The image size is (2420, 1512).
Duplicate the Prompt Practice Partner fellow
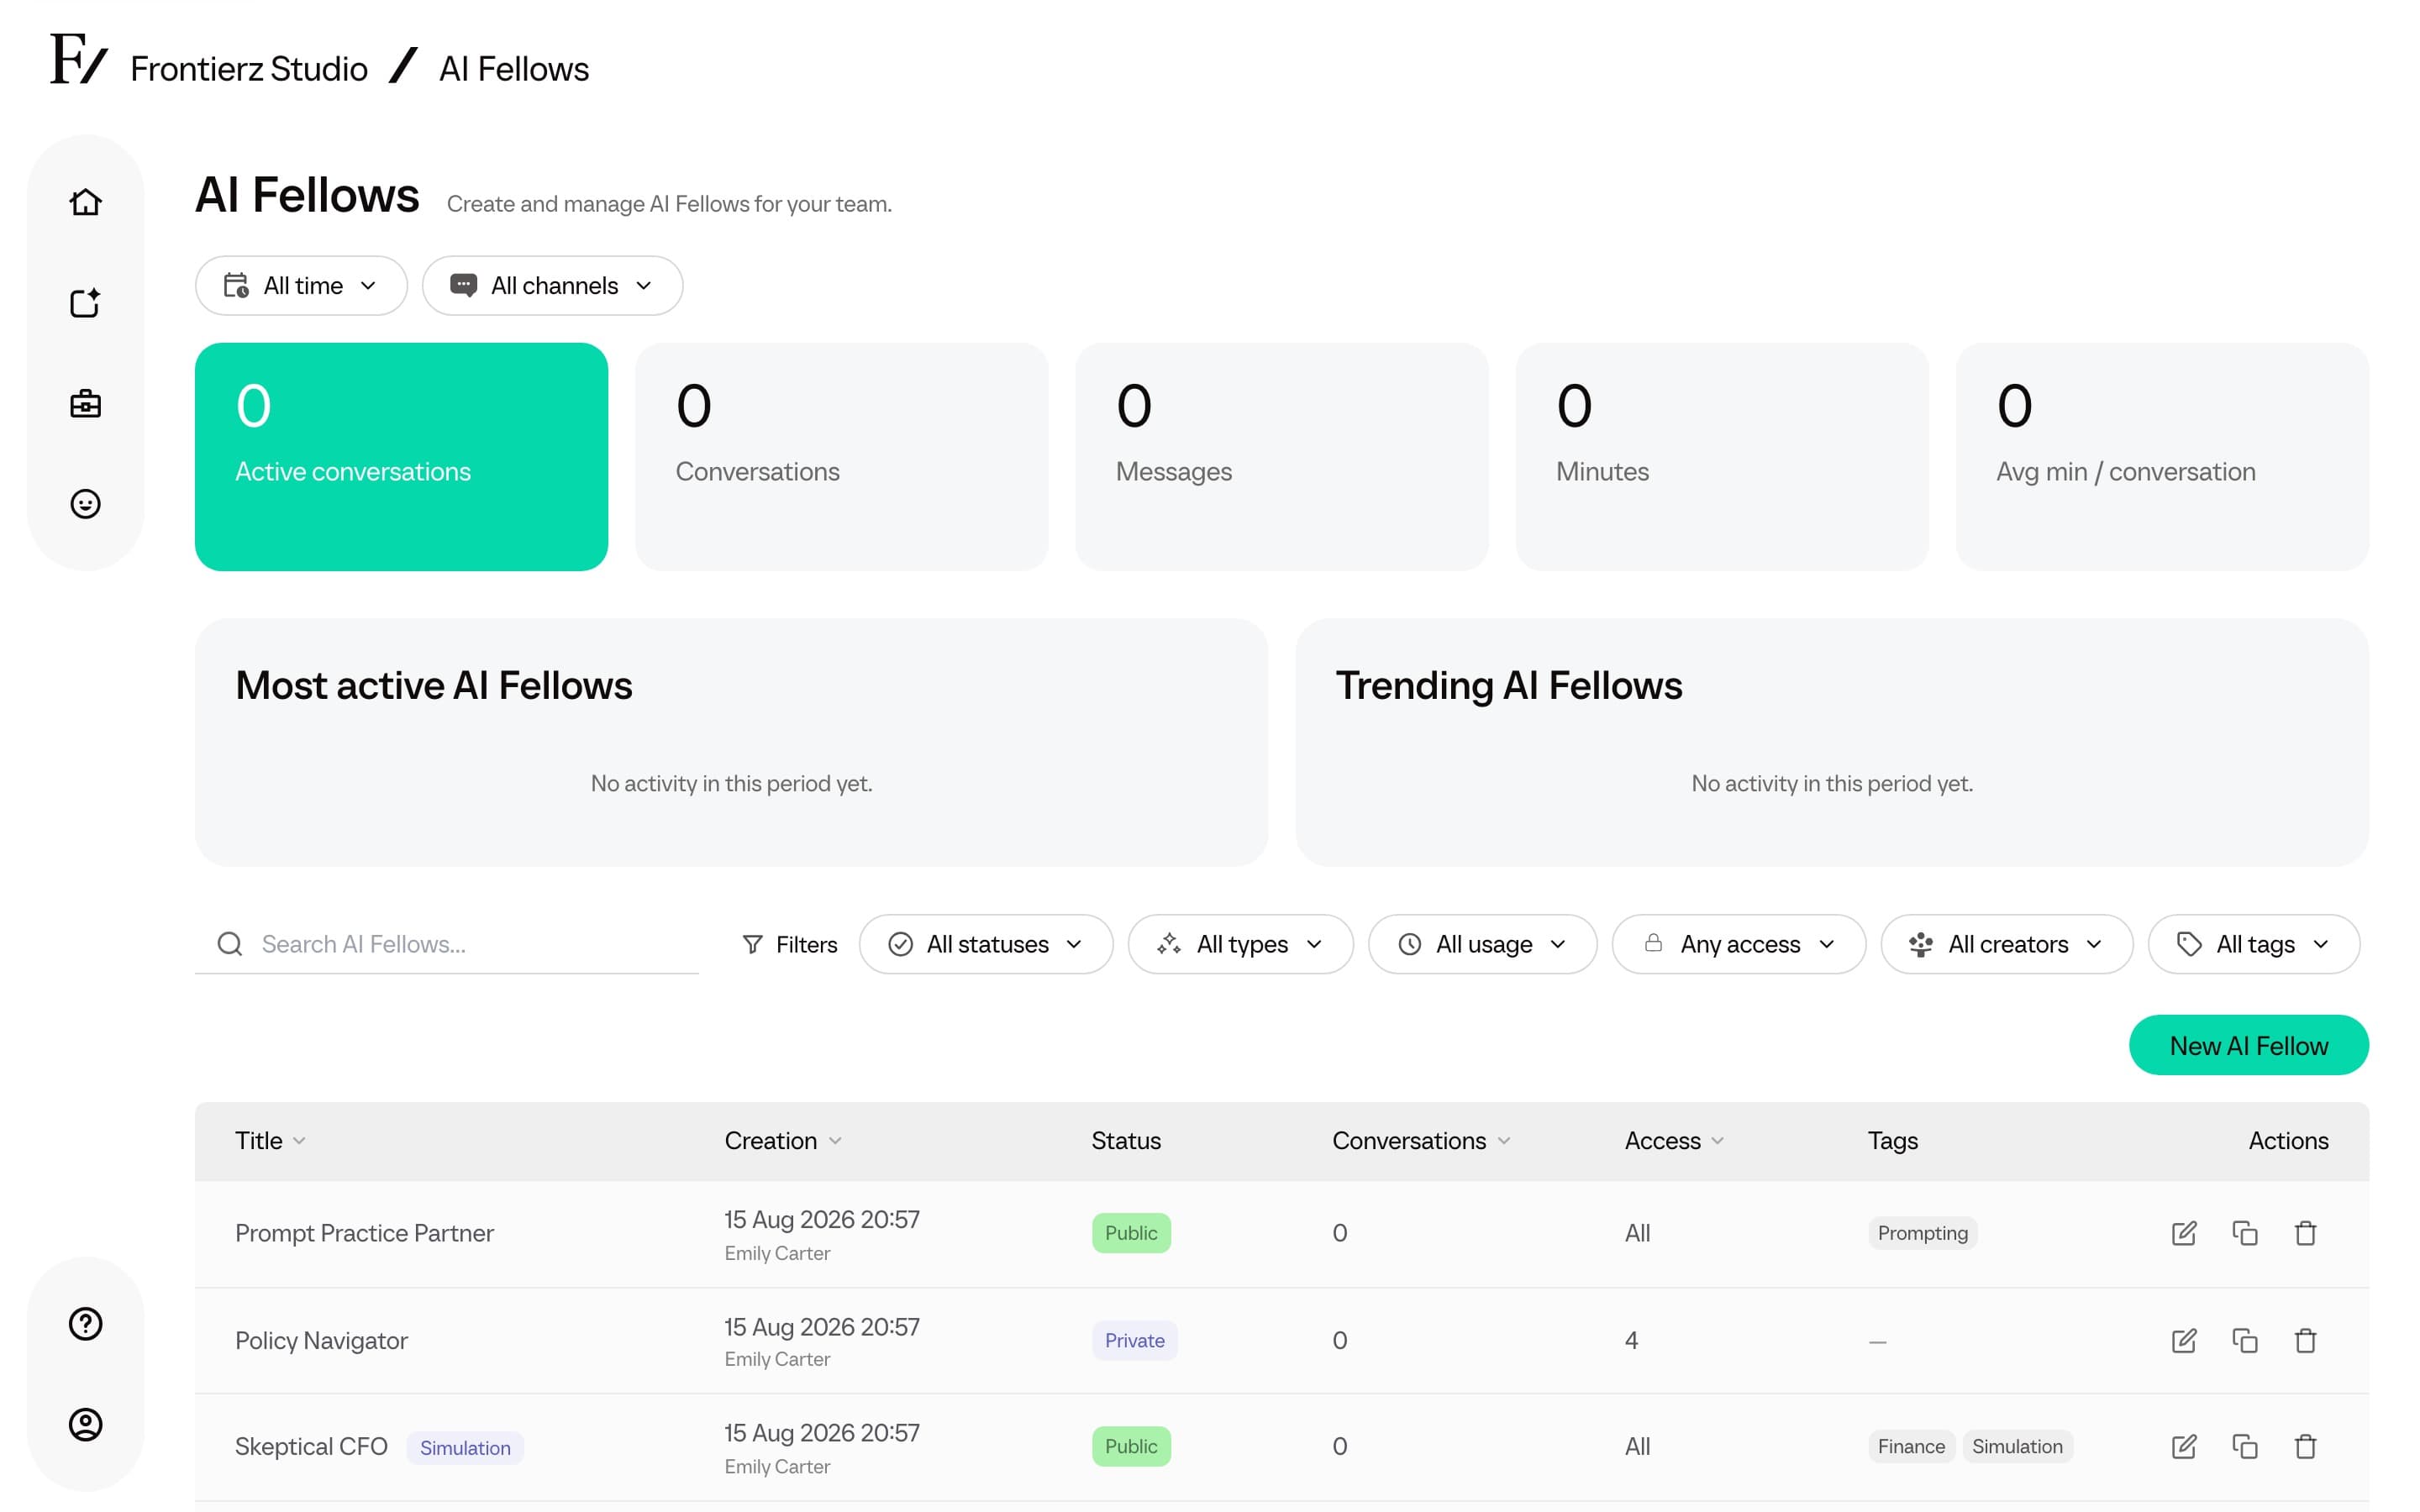(x=2245, y=1233)
